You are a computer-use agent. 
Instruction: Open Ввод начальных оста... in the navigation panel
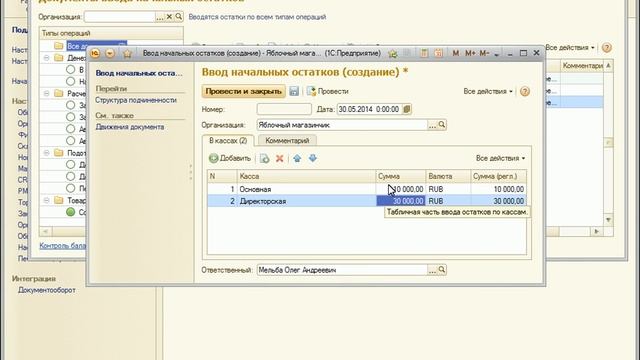pos(139,73)
